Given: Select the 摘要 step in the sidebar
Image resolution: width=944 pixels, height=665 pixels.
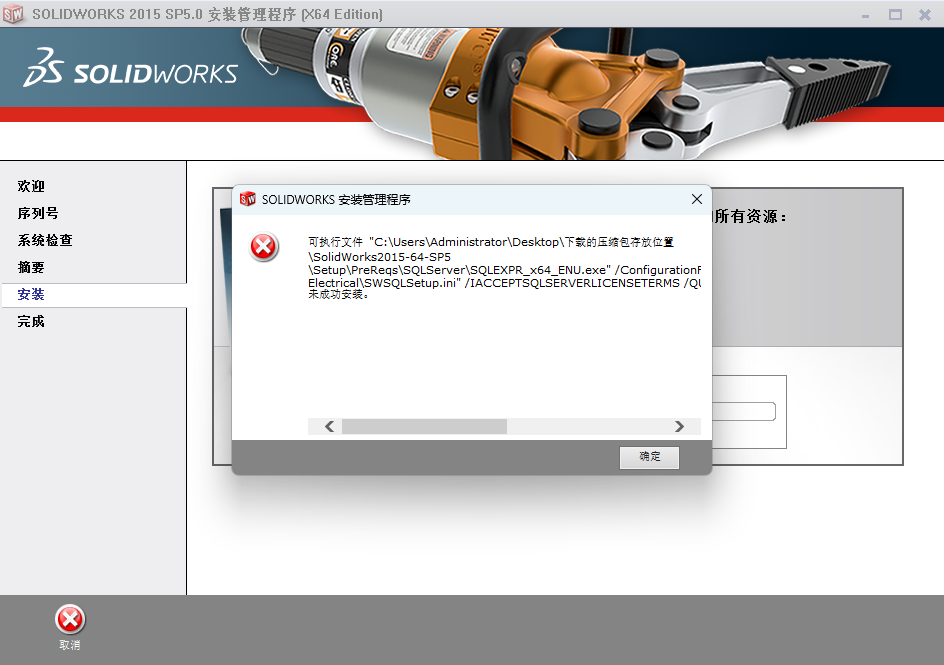Looking at the screenshot, I should click(33, 267).
